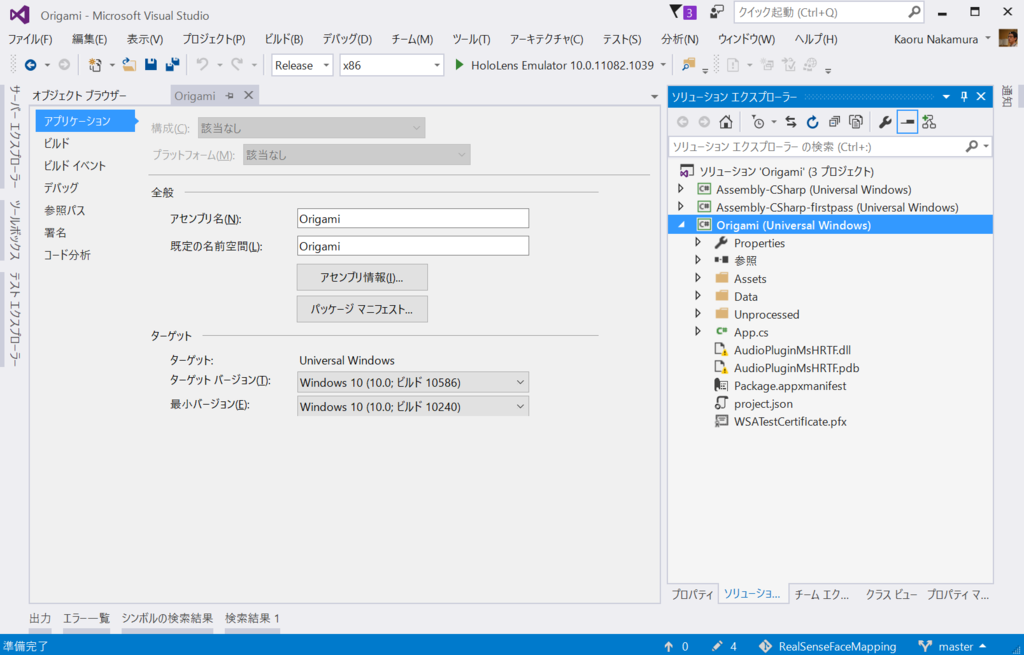This screenshot has height=655, width=1024.
Task: Open the ツール(T) menu
Action: 471,39
